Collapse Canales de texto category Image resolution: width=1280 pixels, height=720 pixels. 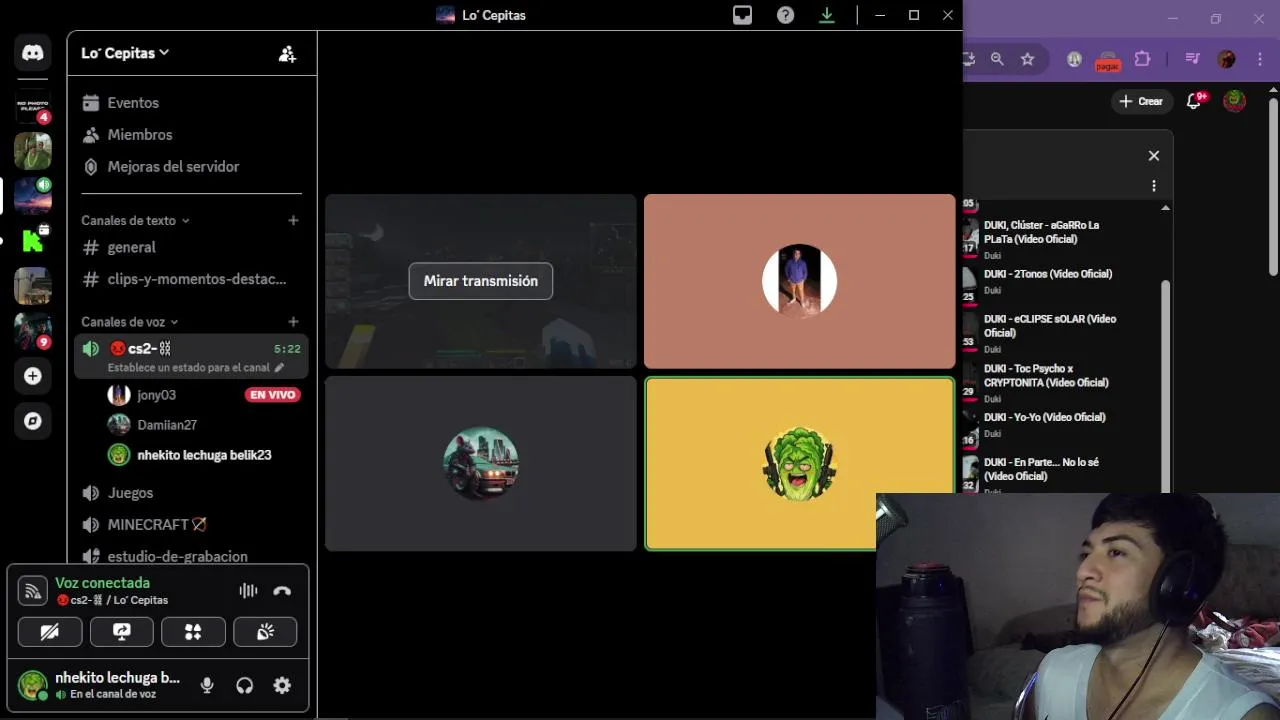135,220
